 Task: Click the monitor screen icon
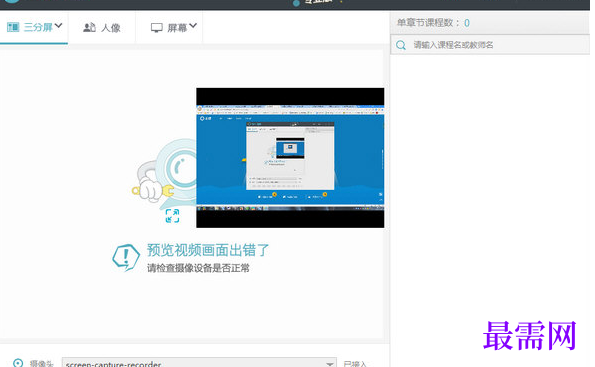click(156, 28)
